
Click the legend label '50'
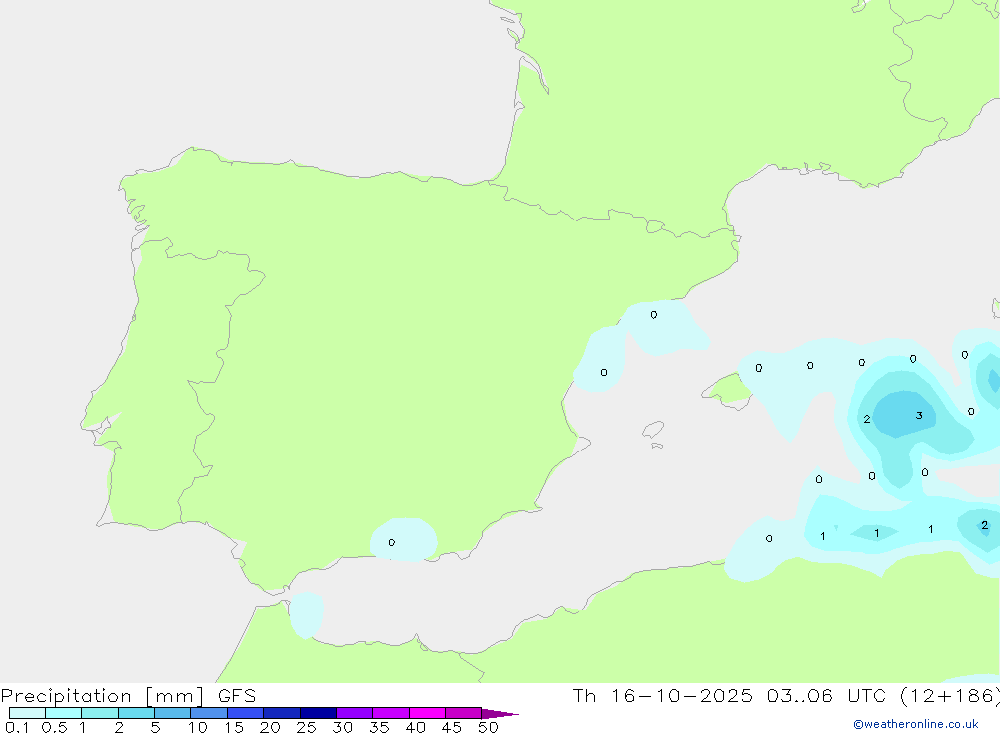pyautogui.click(x=488, y=727)
